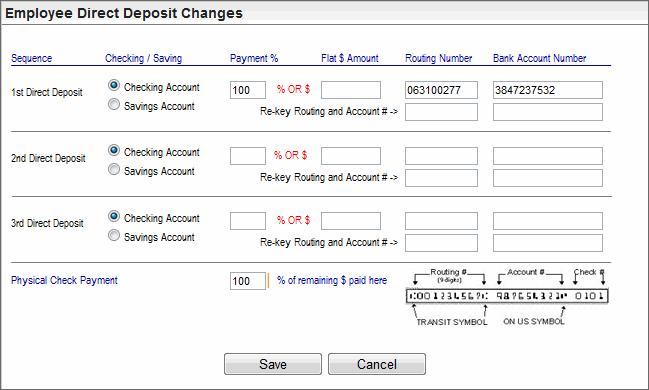
Task: Click the 2nd Direct Deposit flat amount field
Action: coord(351,156)
